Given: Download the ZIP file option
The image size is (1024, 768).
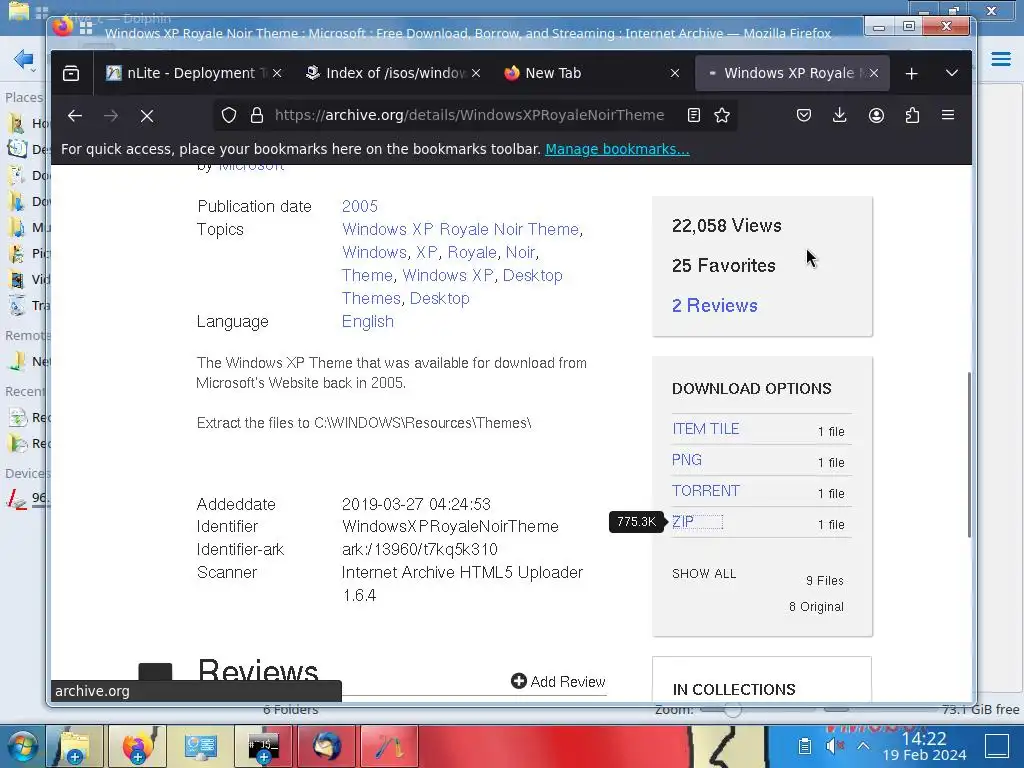Looking at the screenshot, I should [x=683, y=522].
